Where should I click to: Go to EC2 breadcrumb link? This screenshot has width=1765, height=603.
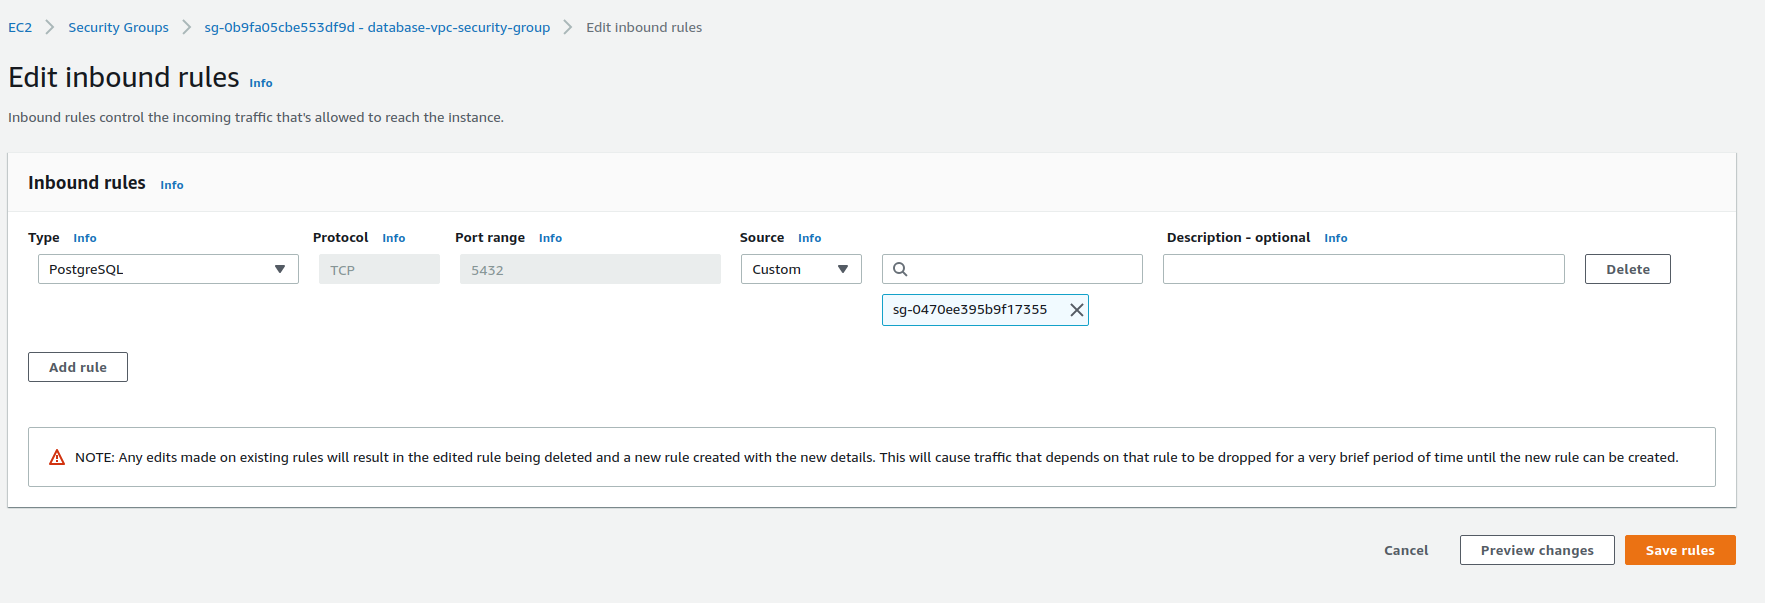click(x=20, y=27)
